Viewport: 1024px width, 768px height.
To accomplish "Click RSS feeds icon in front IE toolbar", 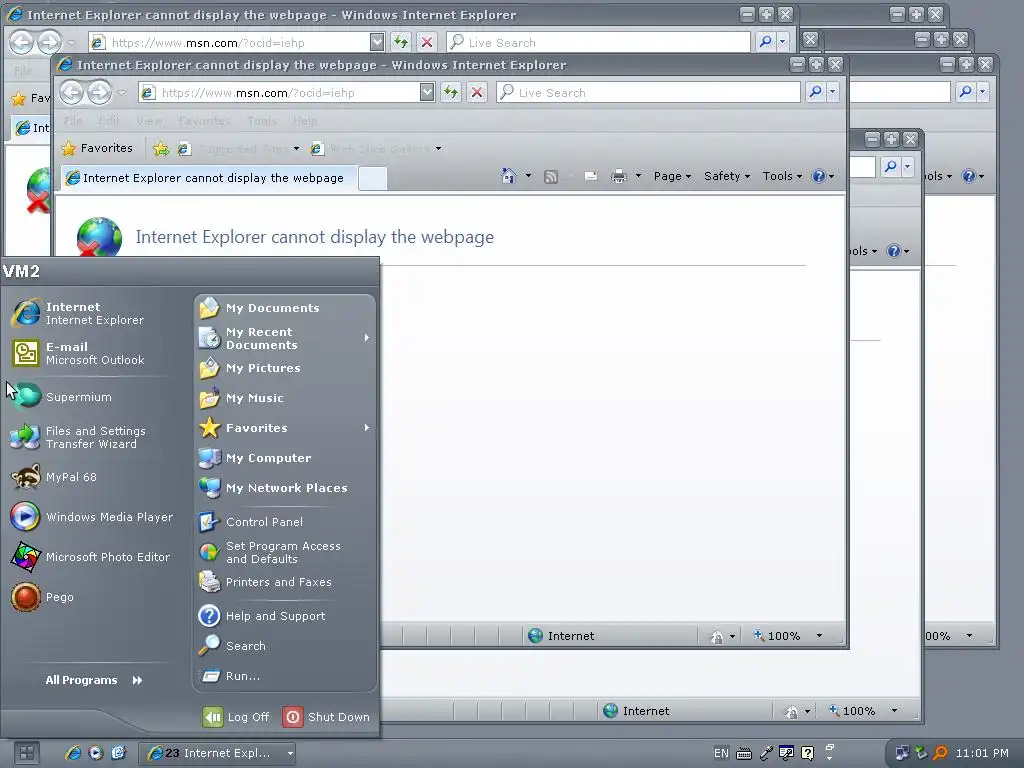I will (x=551, y=176).
